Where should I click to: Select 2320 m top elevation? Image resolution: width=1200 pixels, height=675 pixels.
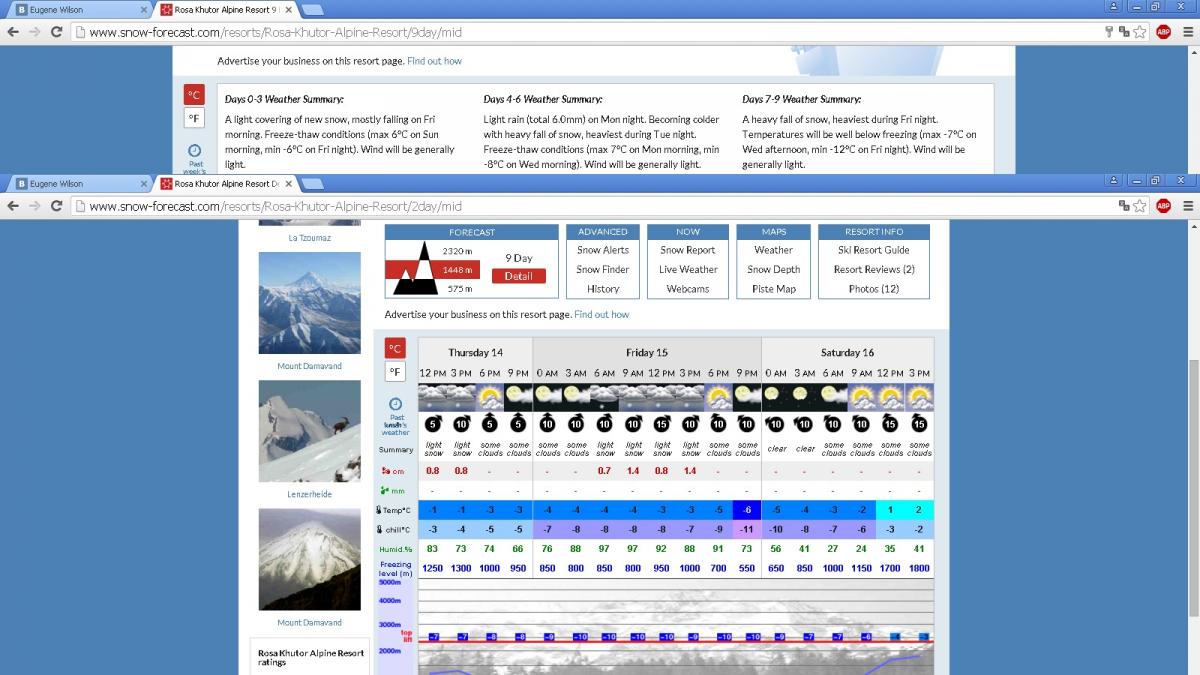[457, 251]
